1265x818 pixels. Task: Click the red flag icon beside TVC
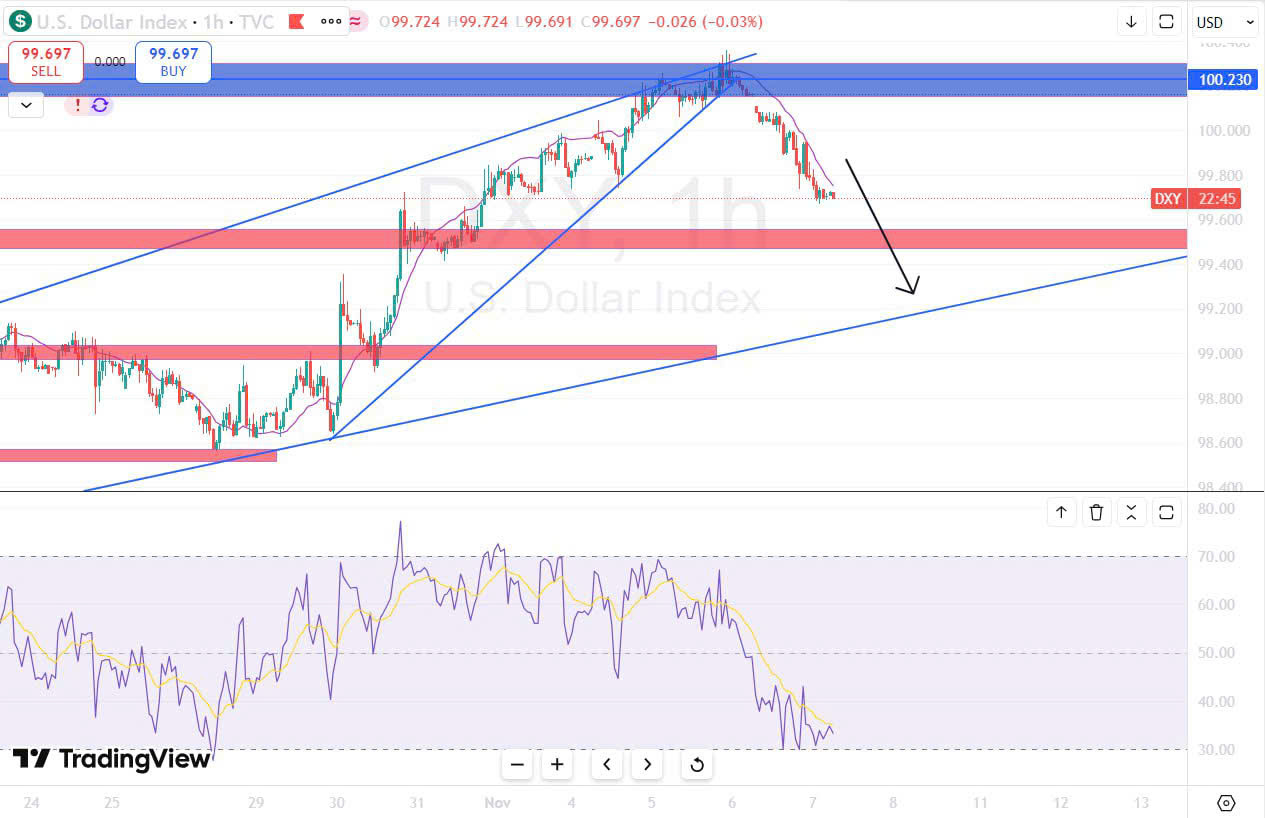coord(296,21)
